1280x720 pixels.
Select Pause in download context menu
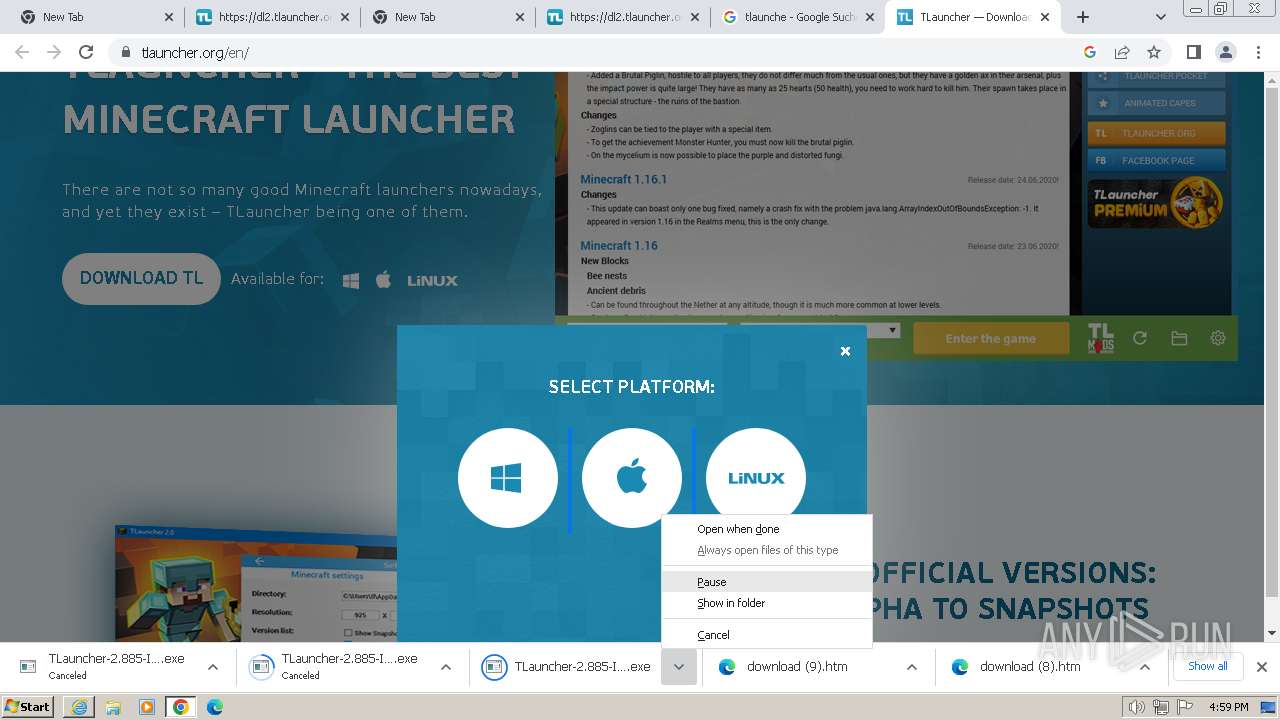pos(767,582)
